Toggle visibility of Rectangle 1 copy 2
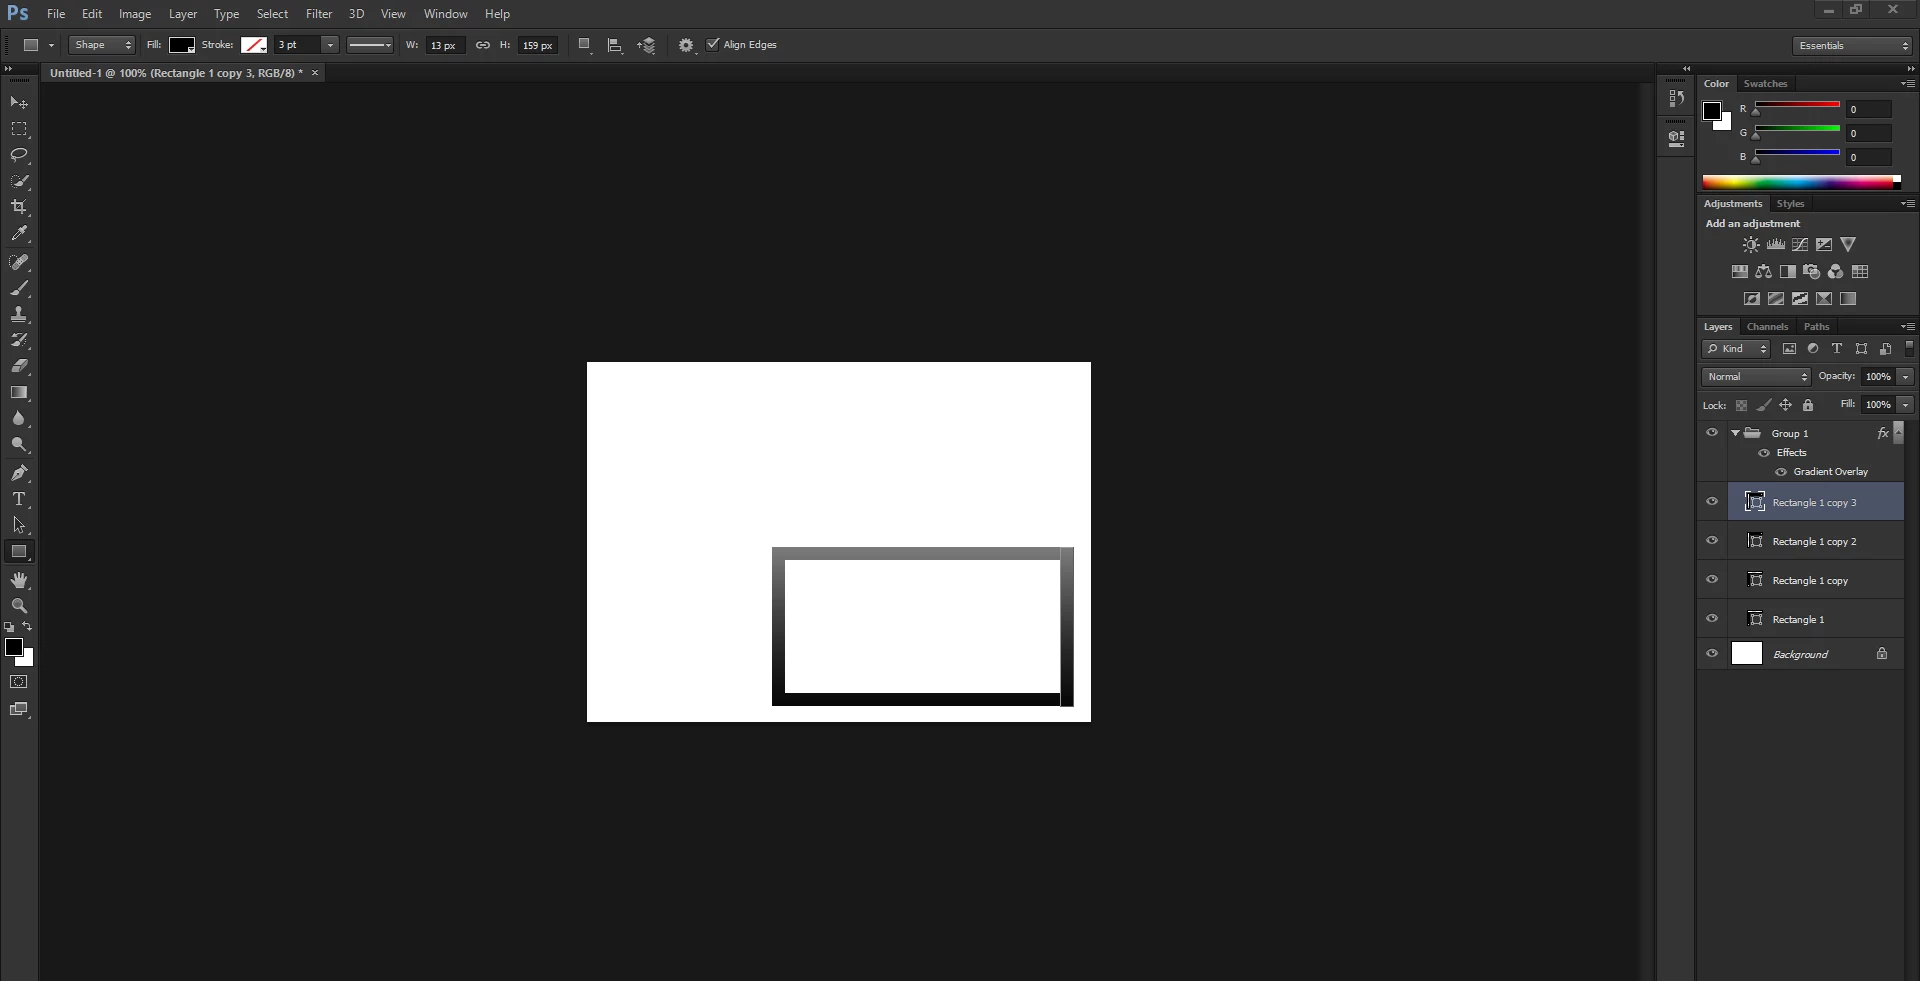The width and height of the screenshot is (1920, 981). (1712, 541)
